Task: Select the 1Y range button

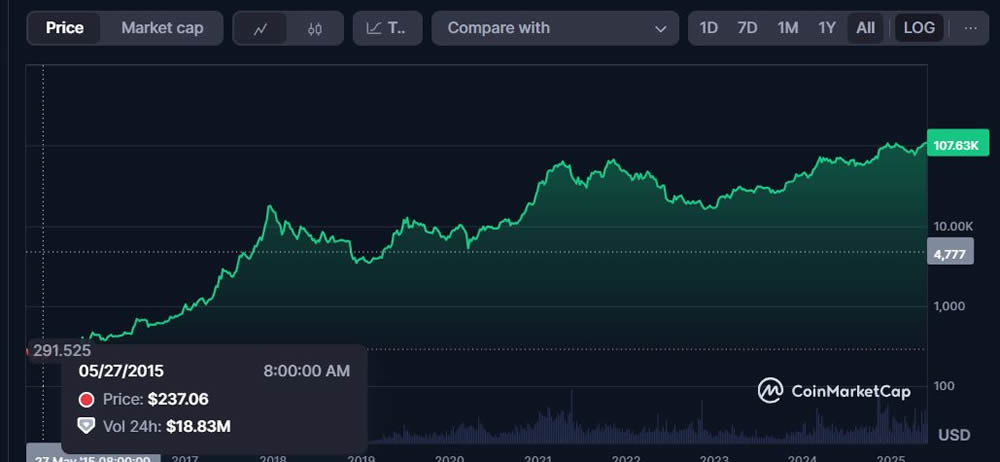Action: click(827, 28)
